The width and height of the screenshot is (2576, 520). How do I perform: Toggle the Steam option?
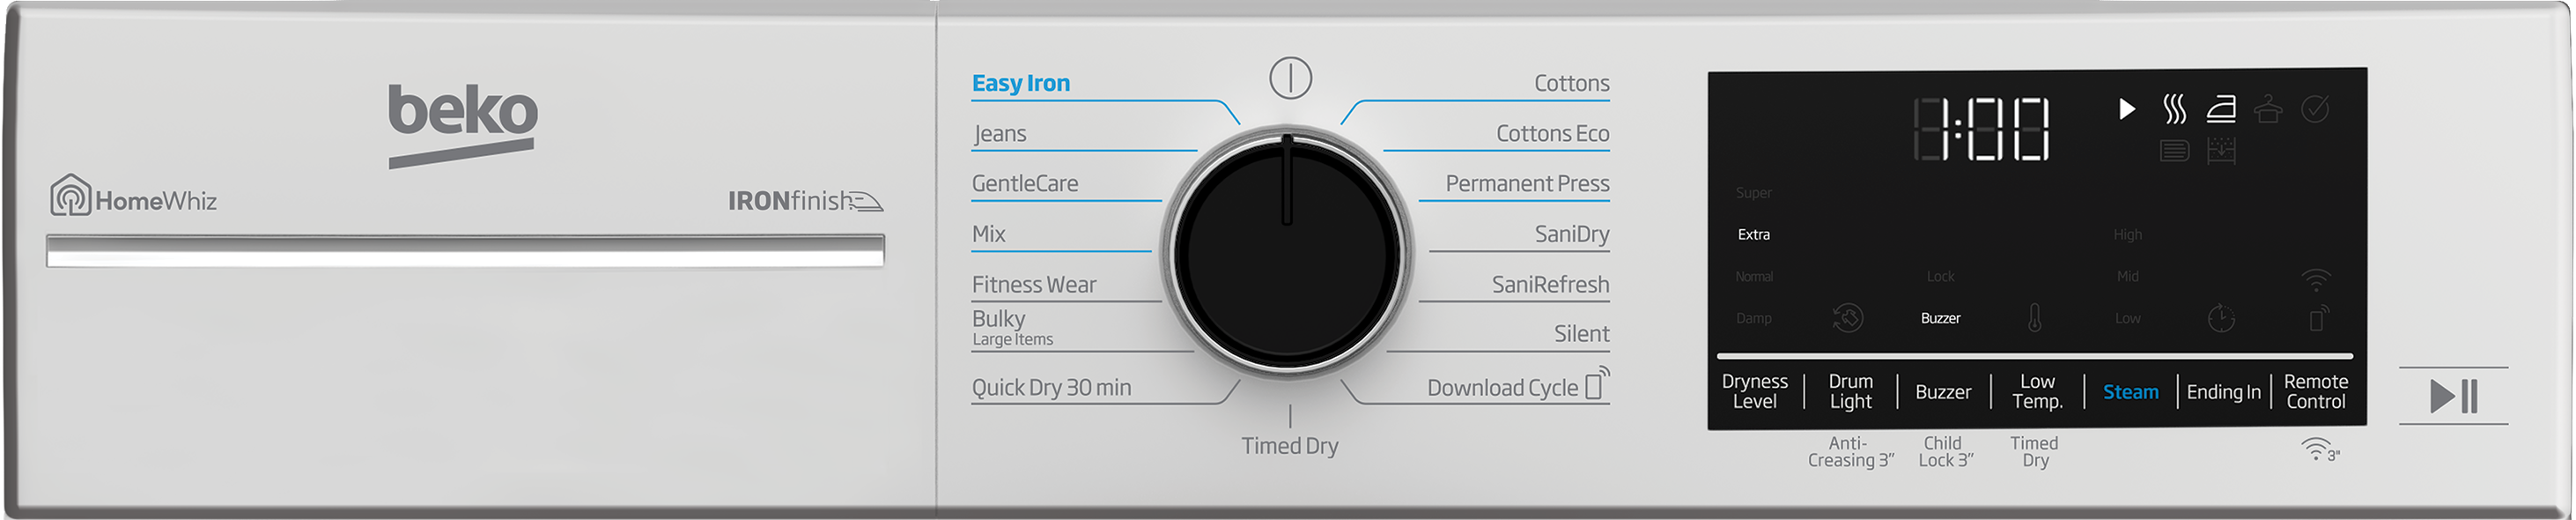tap(2130, 392)
